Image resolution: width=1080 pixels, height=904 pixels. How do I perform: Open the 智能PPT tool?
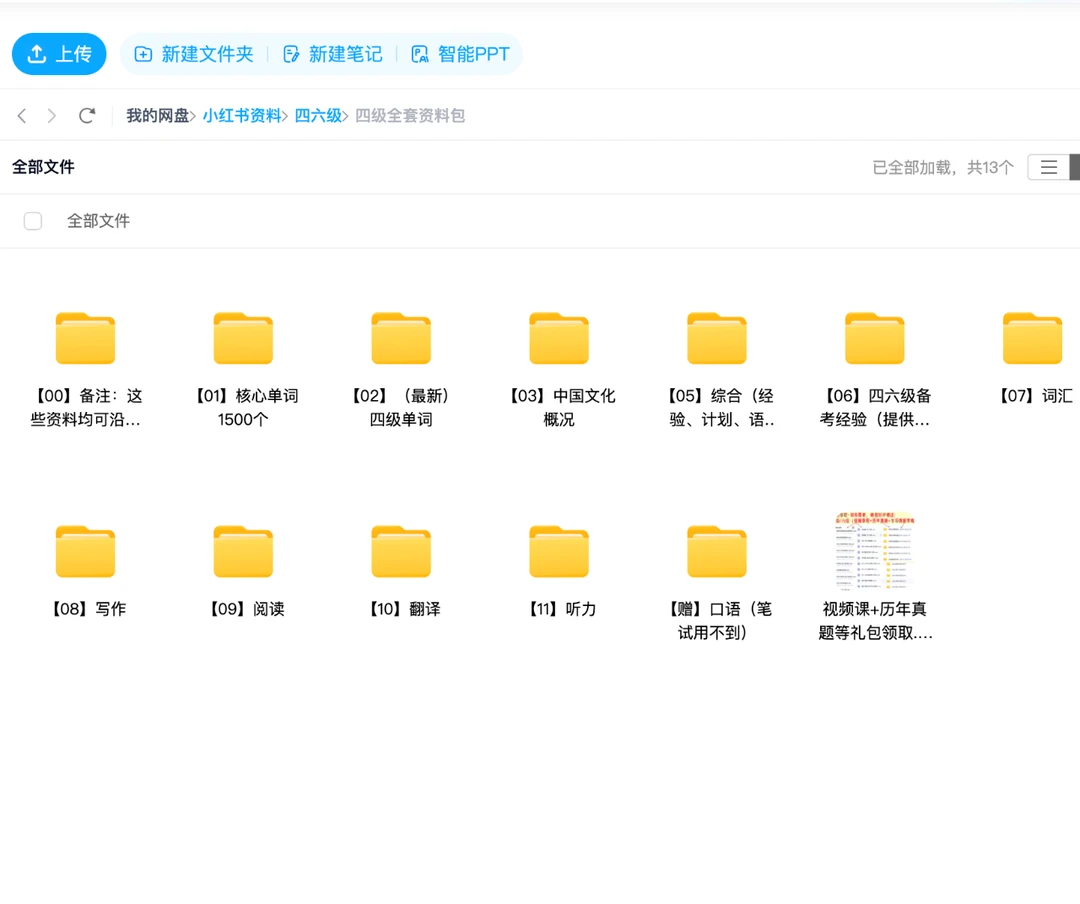click(x=460, y=54)
